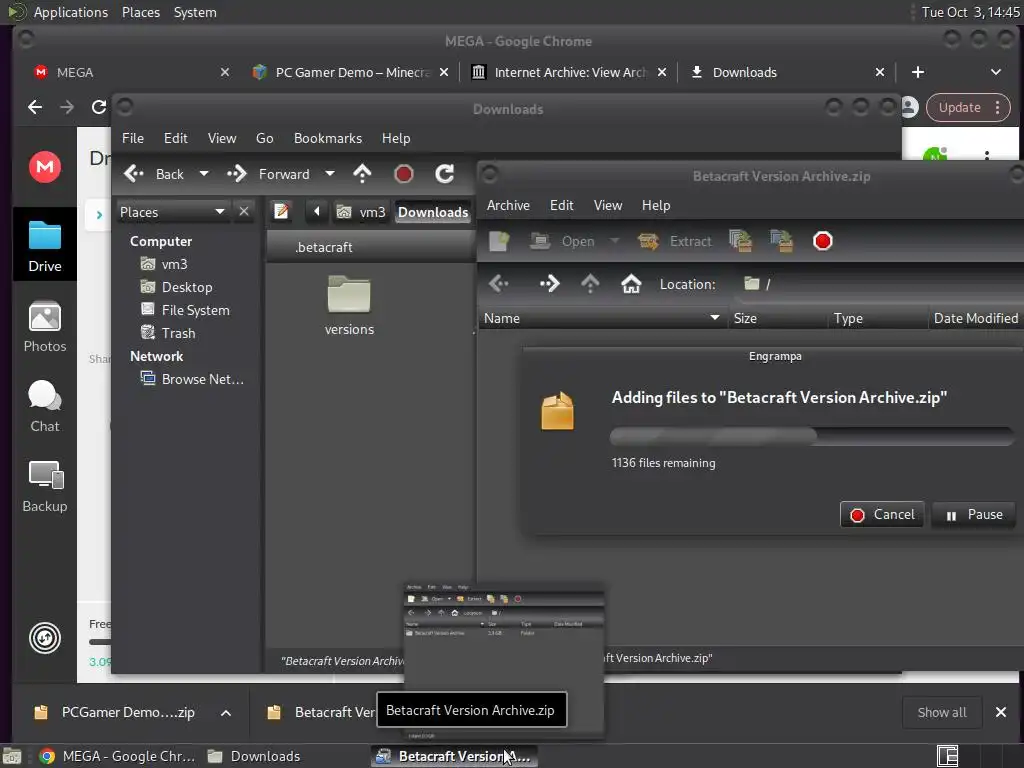Click the Update button in Chrome
This screenshot has height=768, width=1024.
(968, 108)
